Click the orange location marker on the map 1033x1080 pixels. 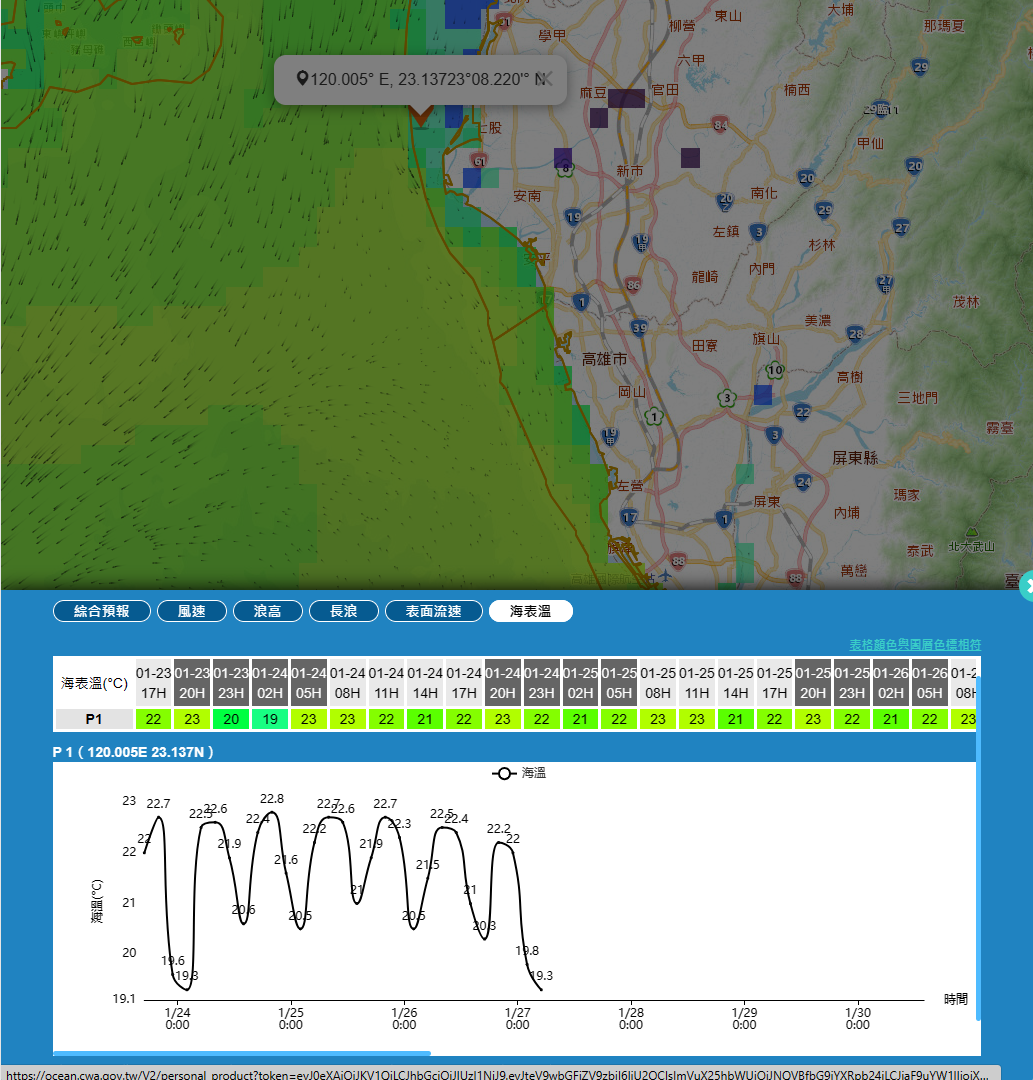[x=421, y=117]
